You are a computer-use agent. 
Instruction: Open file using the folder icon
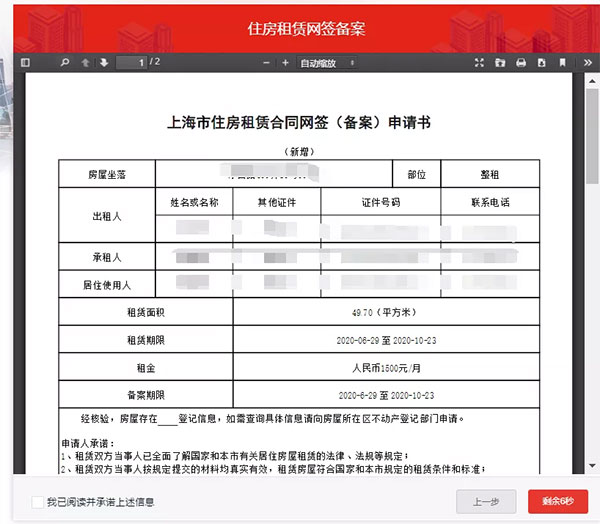tap(500, 63)
